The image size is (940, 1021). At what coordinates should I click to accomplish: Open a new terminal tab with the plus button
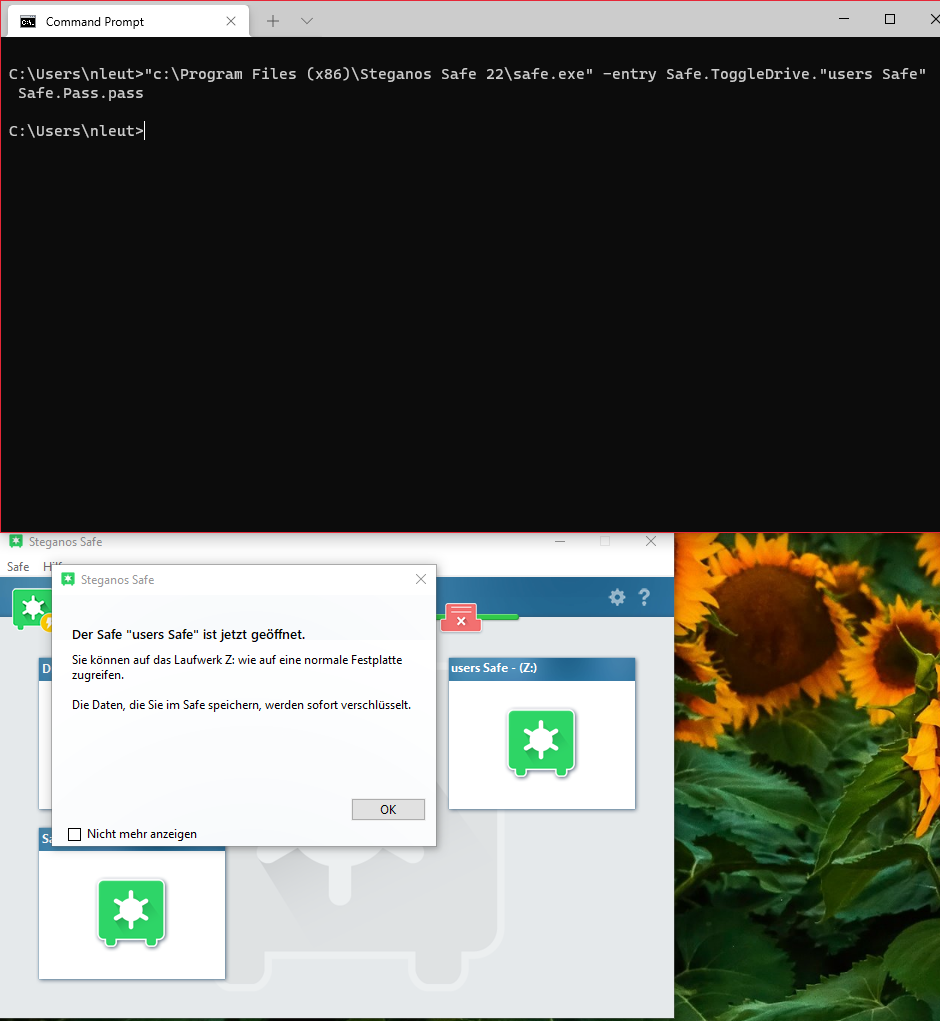[271, 20]
